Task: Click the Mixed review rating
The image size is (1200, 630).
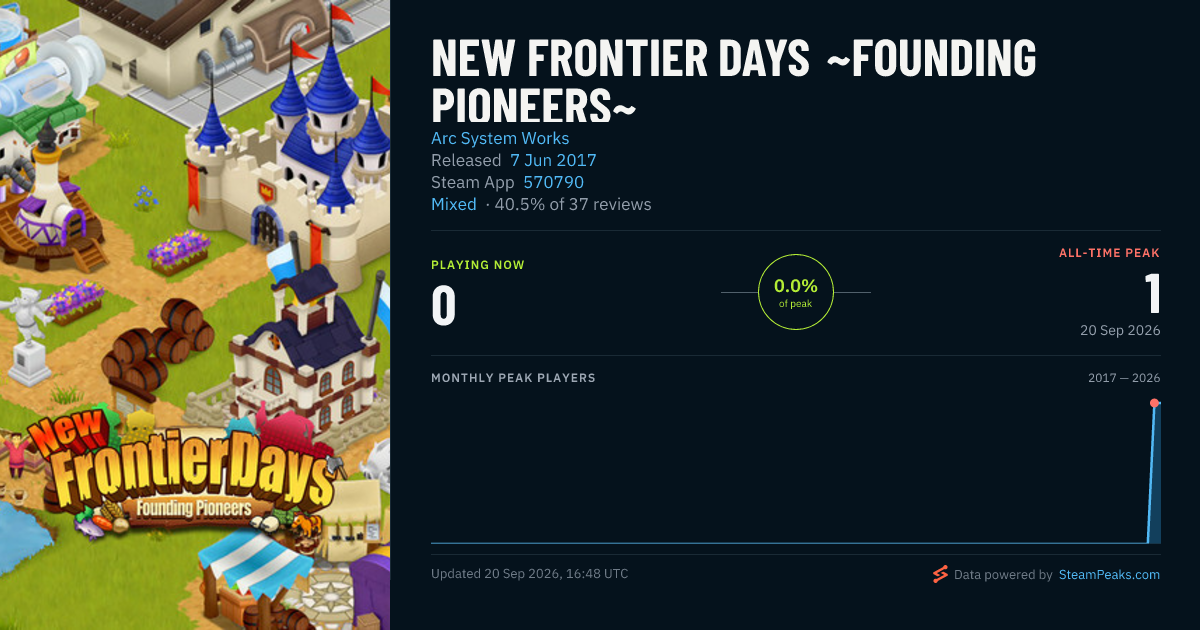Action: coord(454,204)
